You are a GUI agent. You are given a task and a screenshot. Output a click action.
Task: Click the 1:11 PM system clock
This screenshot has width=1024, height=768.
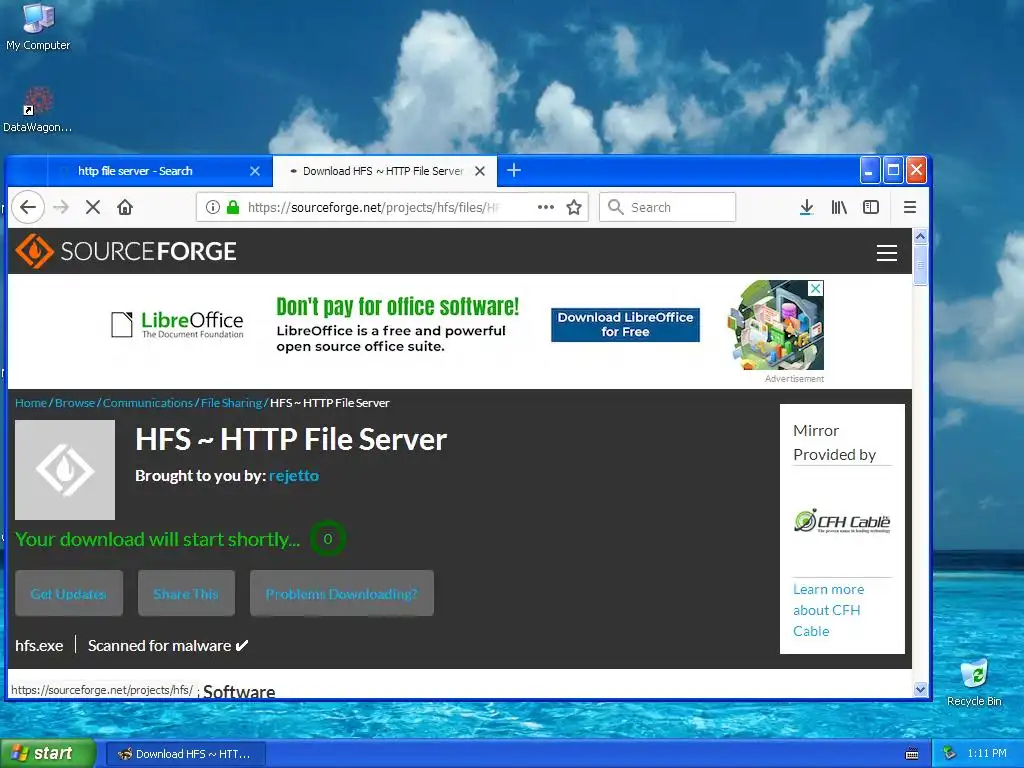point(987,754)
